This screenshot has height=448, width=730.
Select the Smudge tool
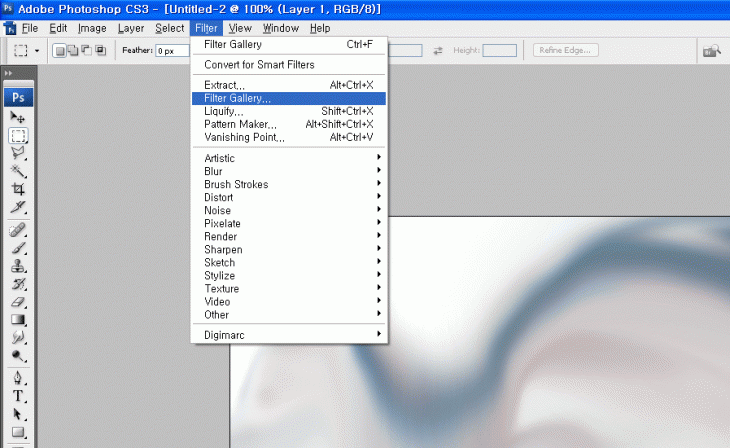click(18, 337)
